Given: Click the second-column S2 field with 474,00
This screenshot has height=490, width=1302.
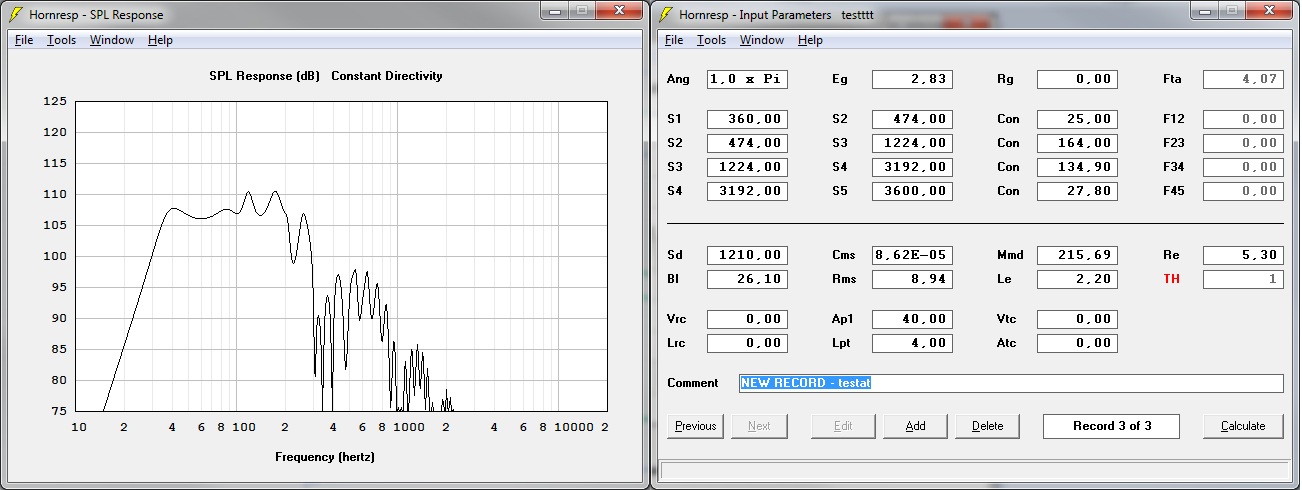Looking at the screenshot, I should tap(912, 119).
